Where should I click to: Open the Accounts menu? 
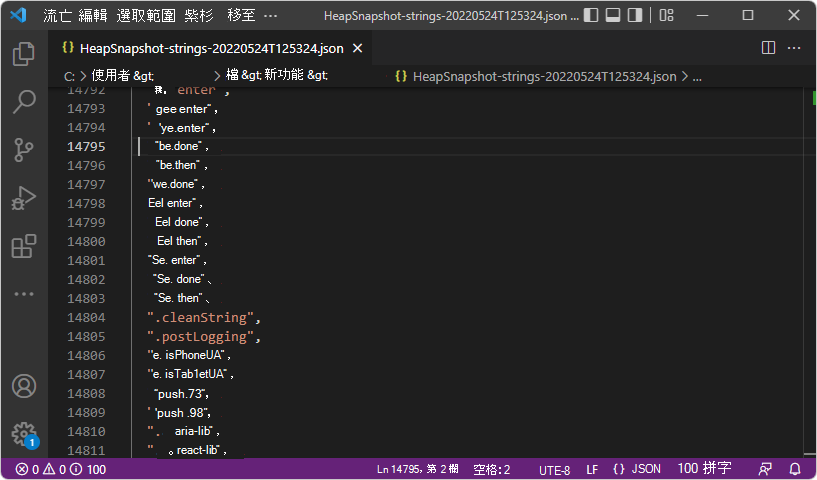[24, 386]
